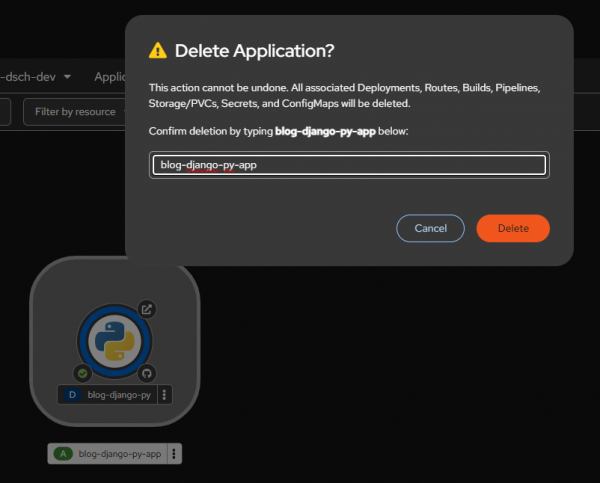Expand the Filter by resource dropdown

point(75,112)
